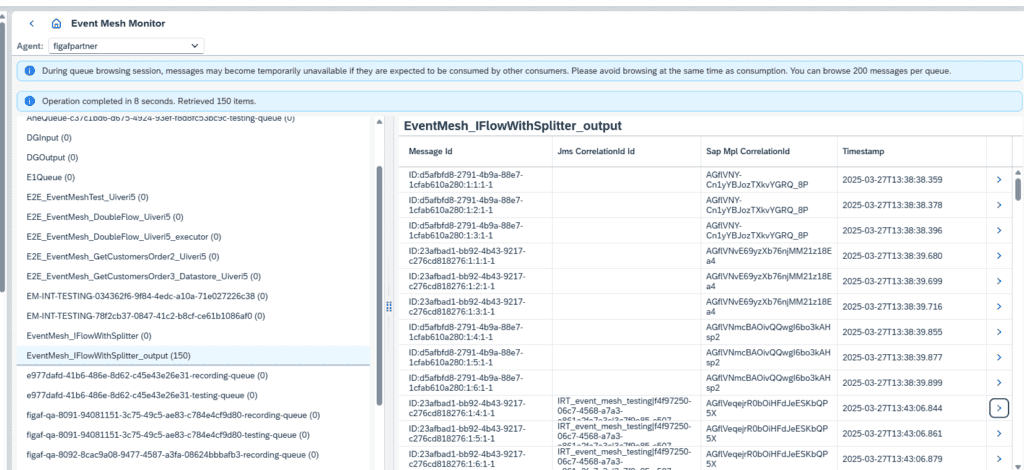Viewport: 1024px width, 470px height.
Task: Click message ID ending c276cd818276:1:3:1-1
Action: pyautogui.click(x=466, y=306)
